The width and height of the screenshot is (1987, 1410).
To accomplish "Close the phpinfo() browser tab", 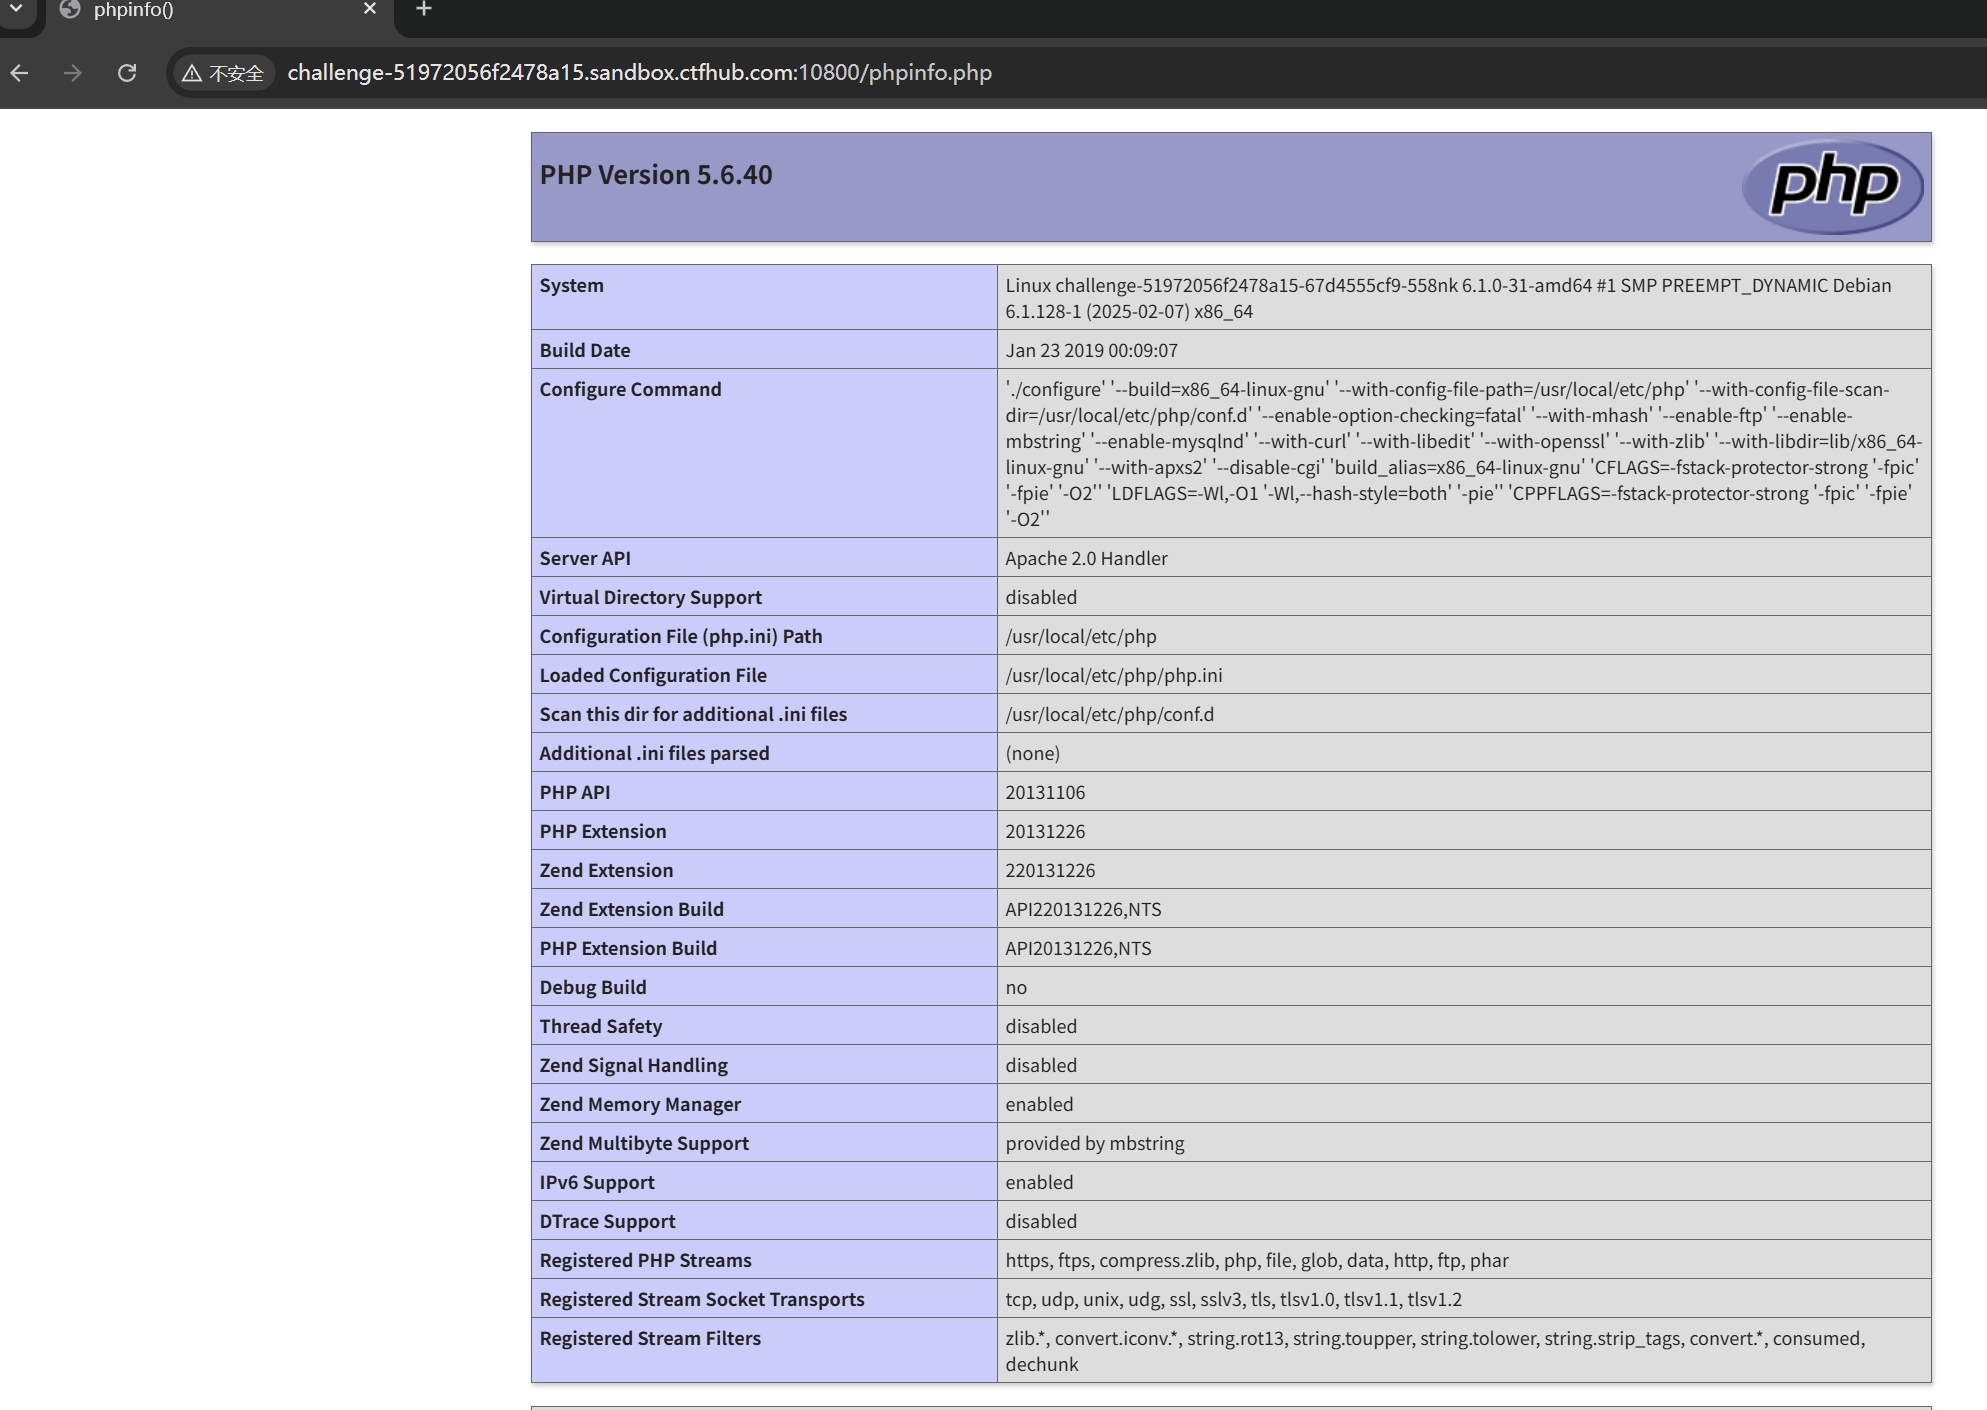I will click(x=369, y=9).
